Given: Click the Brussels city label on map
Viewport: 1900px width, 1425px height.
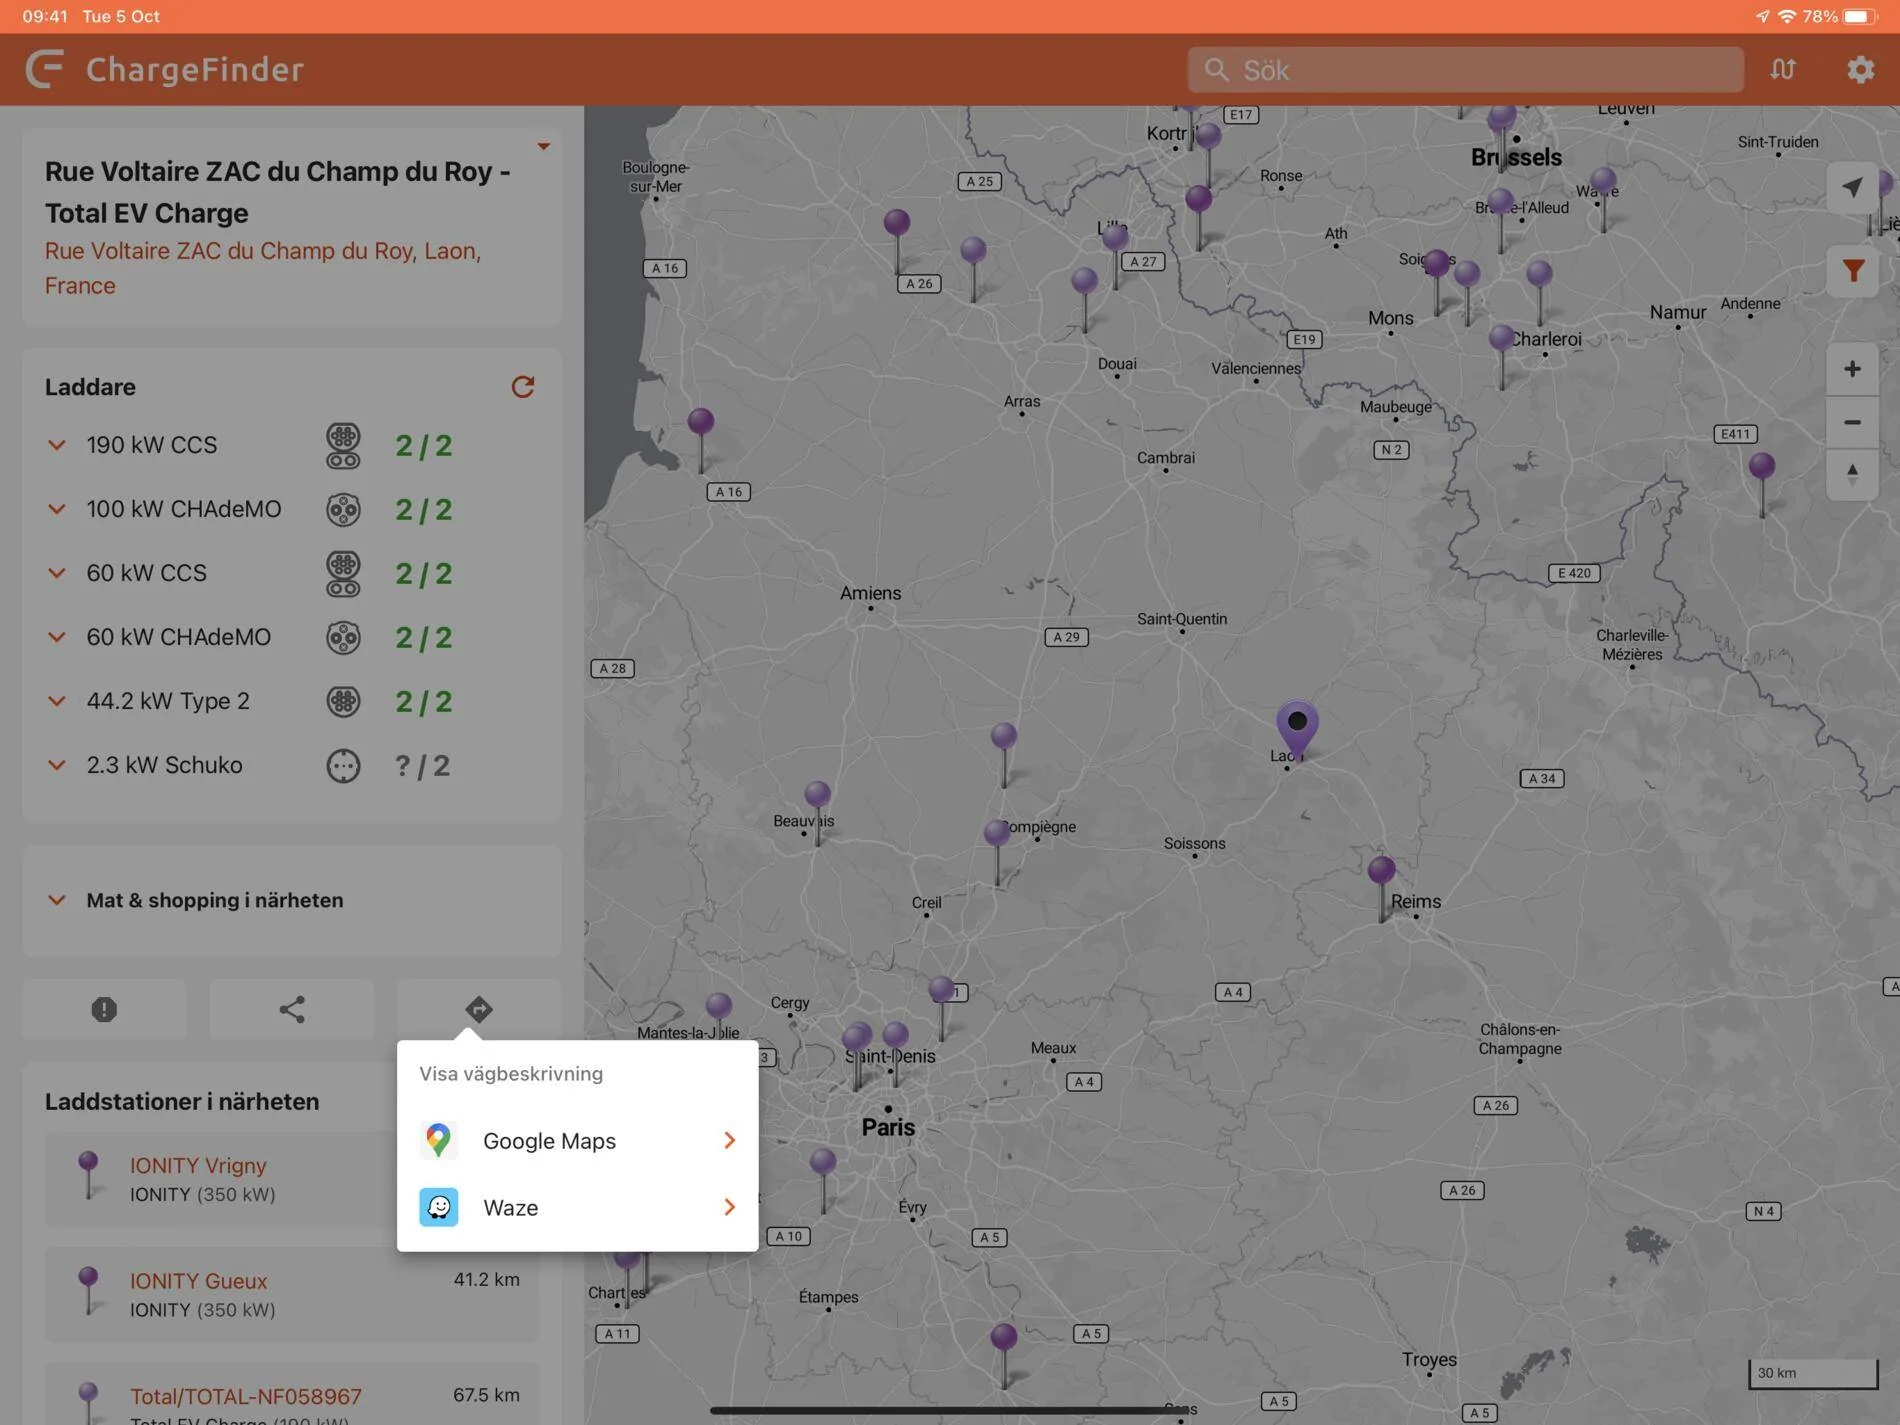Looking at the screenshot, I should point(1516,157).
